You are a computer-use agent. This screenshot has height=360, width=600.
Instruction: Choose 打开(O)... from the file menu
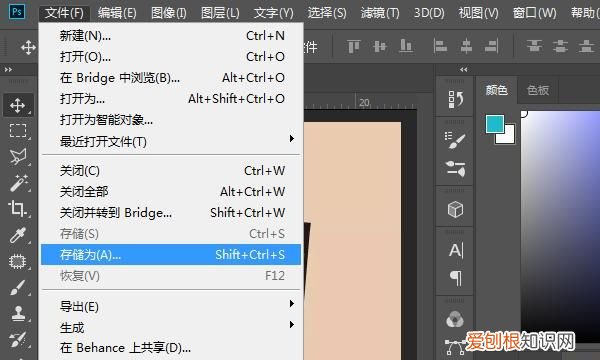click(x=171, y=57)
